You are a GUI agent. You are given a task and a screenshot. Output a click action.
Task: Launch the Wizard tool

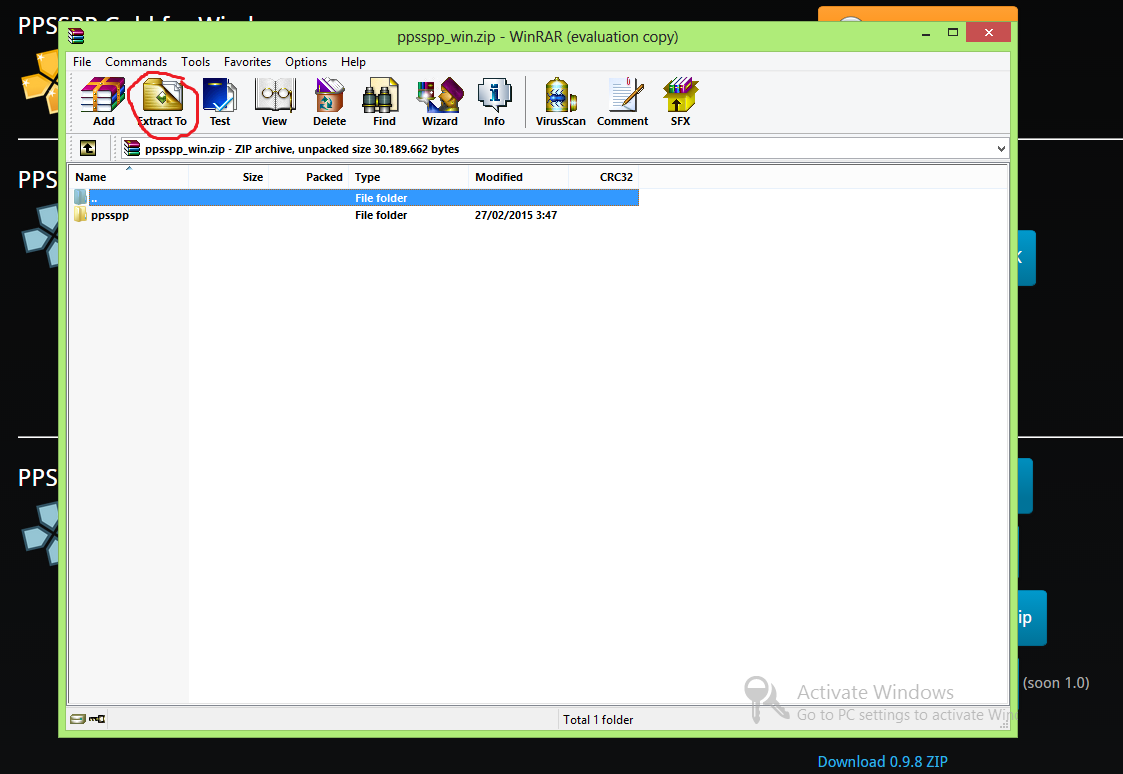[440, 102]
